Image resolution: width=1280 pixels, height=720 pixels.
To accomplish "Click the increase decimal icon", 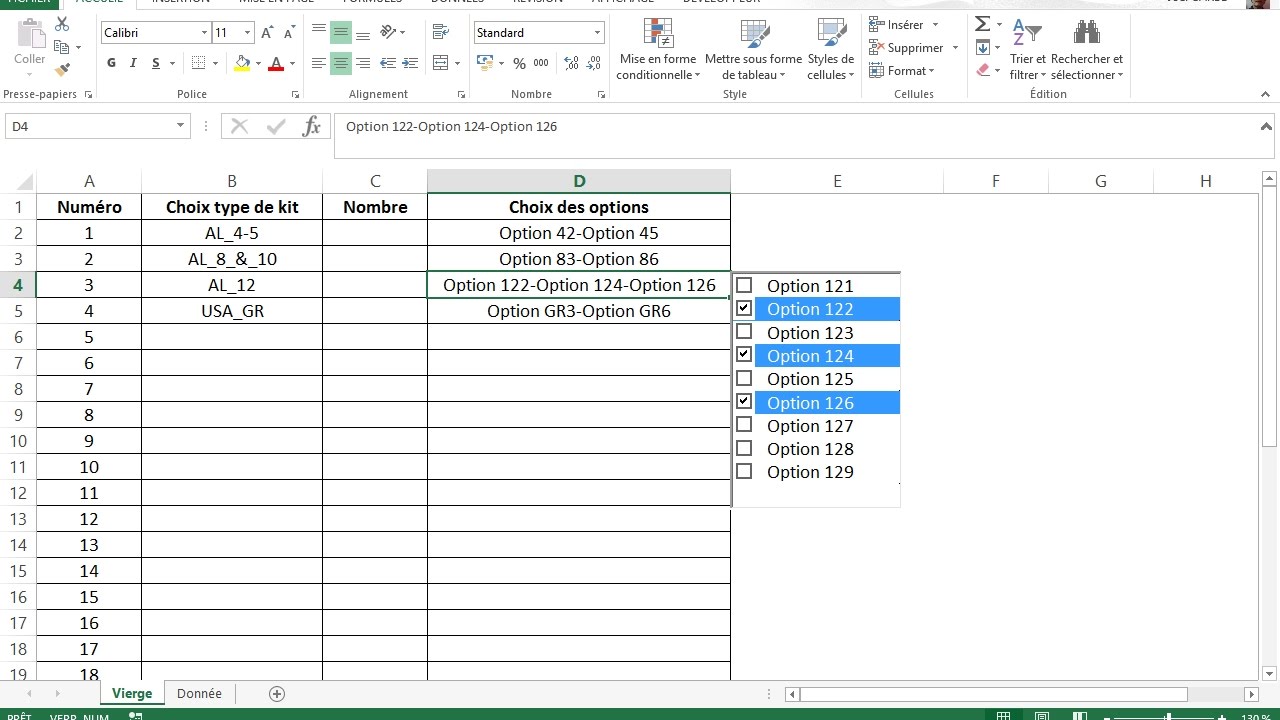I will [571, 63].
